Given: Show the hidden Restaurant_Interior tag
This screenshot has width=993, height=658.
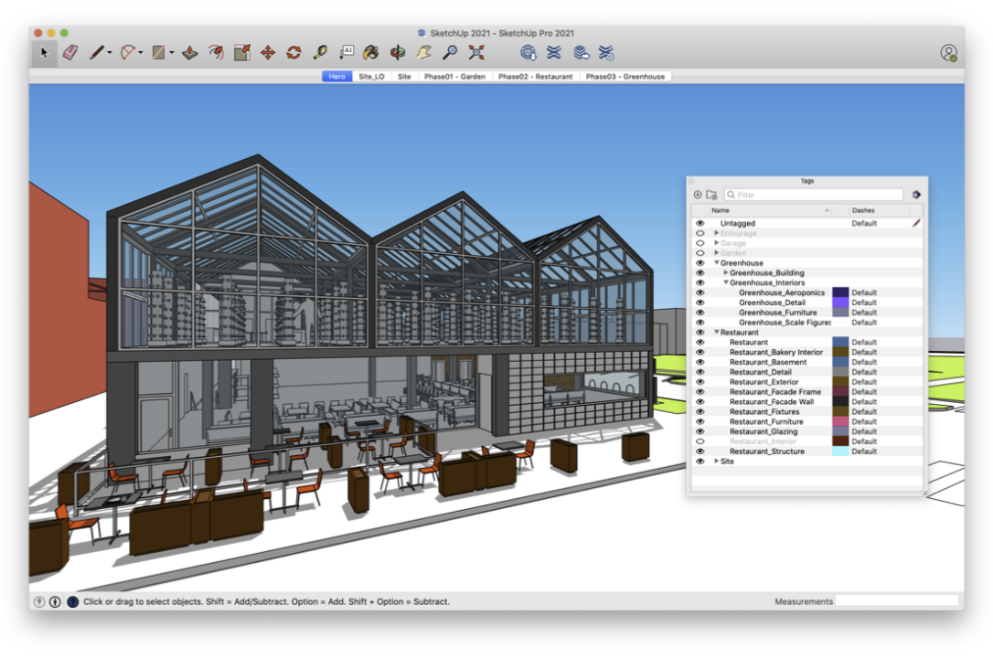Looking at the screenshot, I should click(700, 442).
